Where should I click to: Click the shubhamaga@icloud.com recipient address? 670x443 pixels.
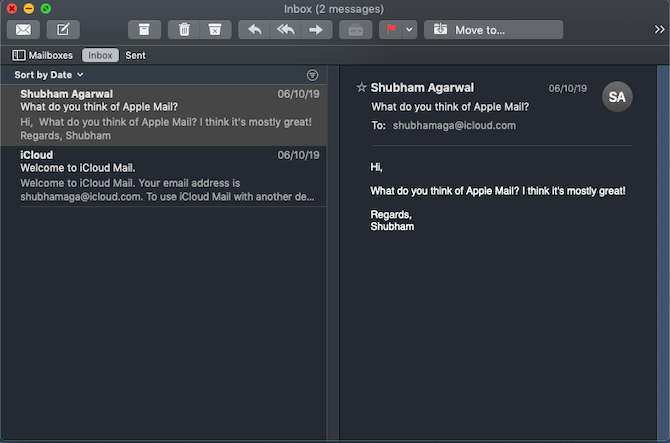pyautogui.click(x=454, y=125)
